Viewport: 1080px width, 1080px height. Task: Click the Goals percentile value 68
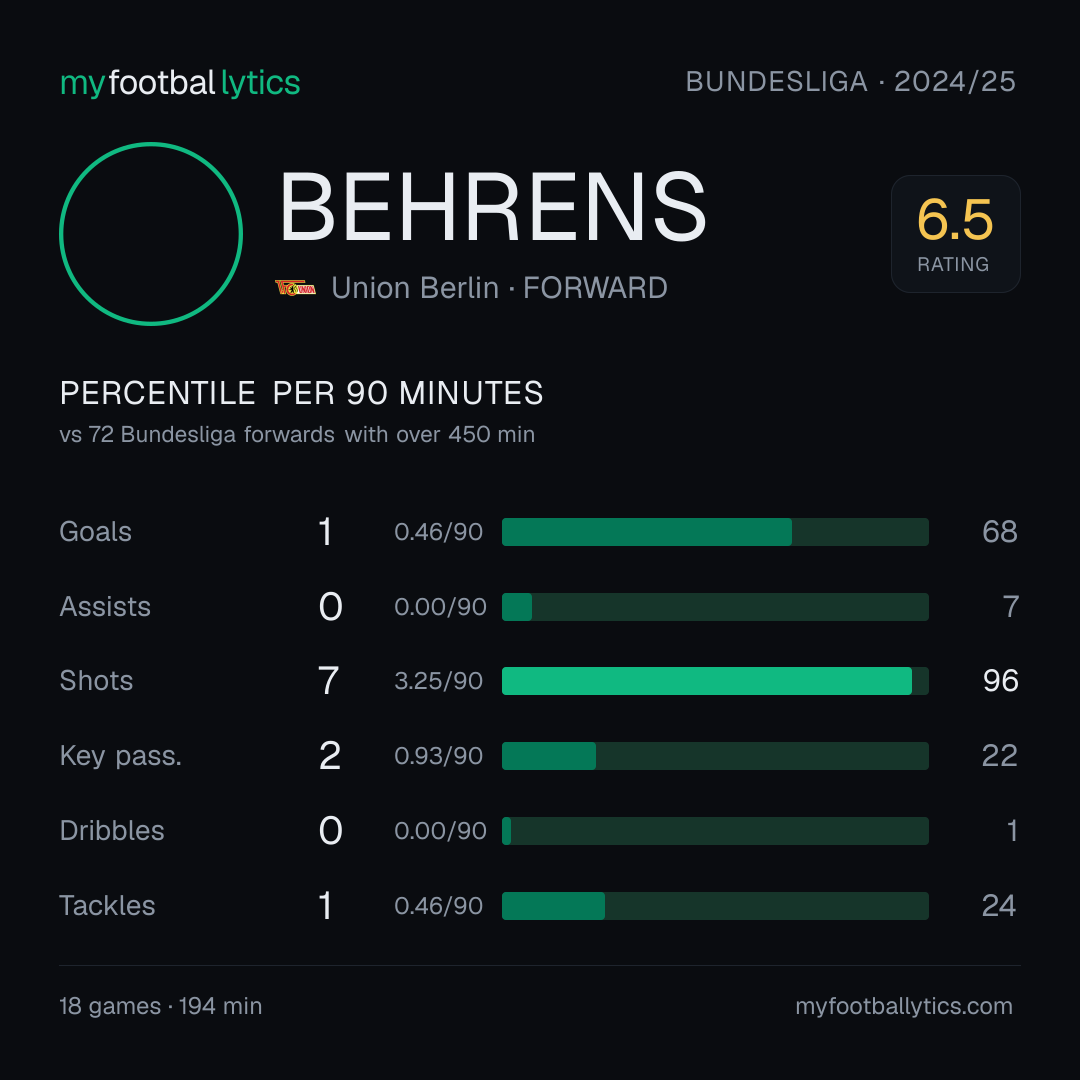click(x=1000, y=532)
